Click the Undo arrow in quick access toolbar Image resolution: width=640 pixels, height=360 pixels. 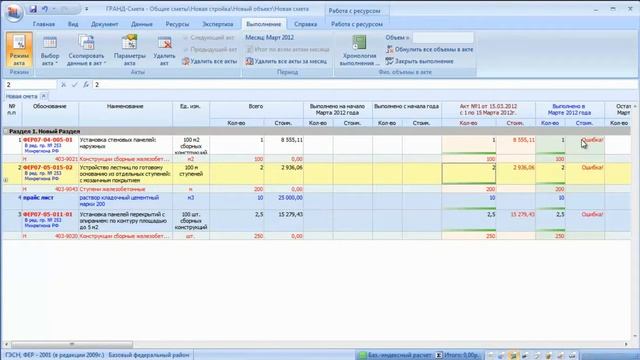pyautogui.click(x=44, y=9)
